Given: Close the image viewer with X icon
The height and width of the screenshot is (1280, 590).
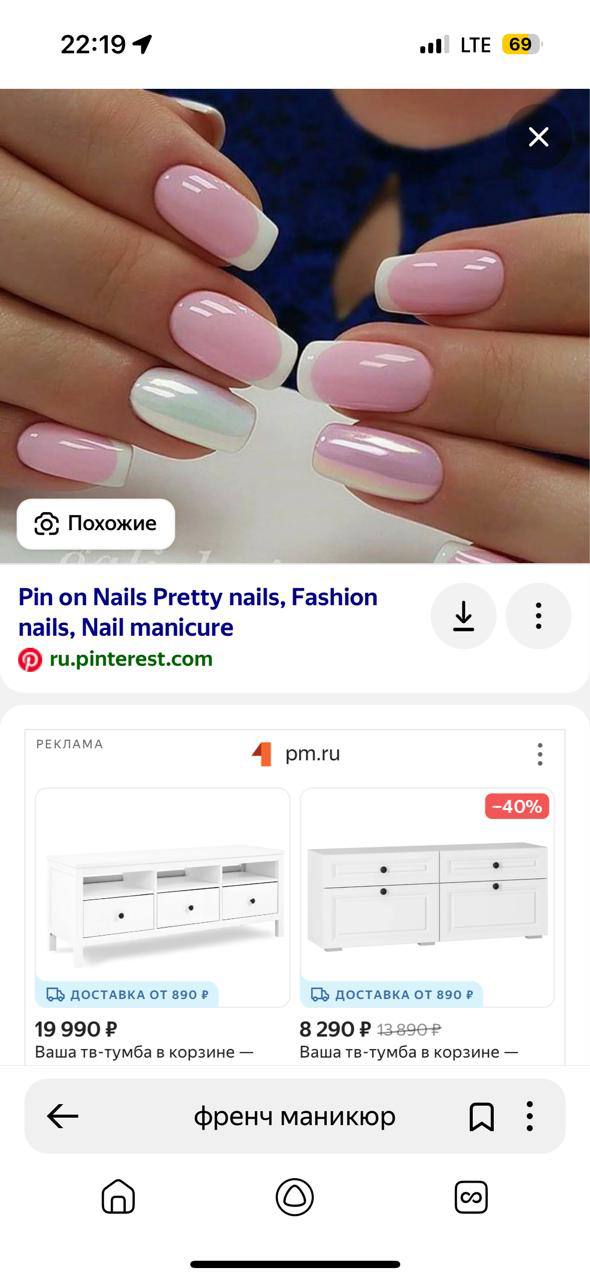Looking at the screenshot, I should [x=538, y=137].
